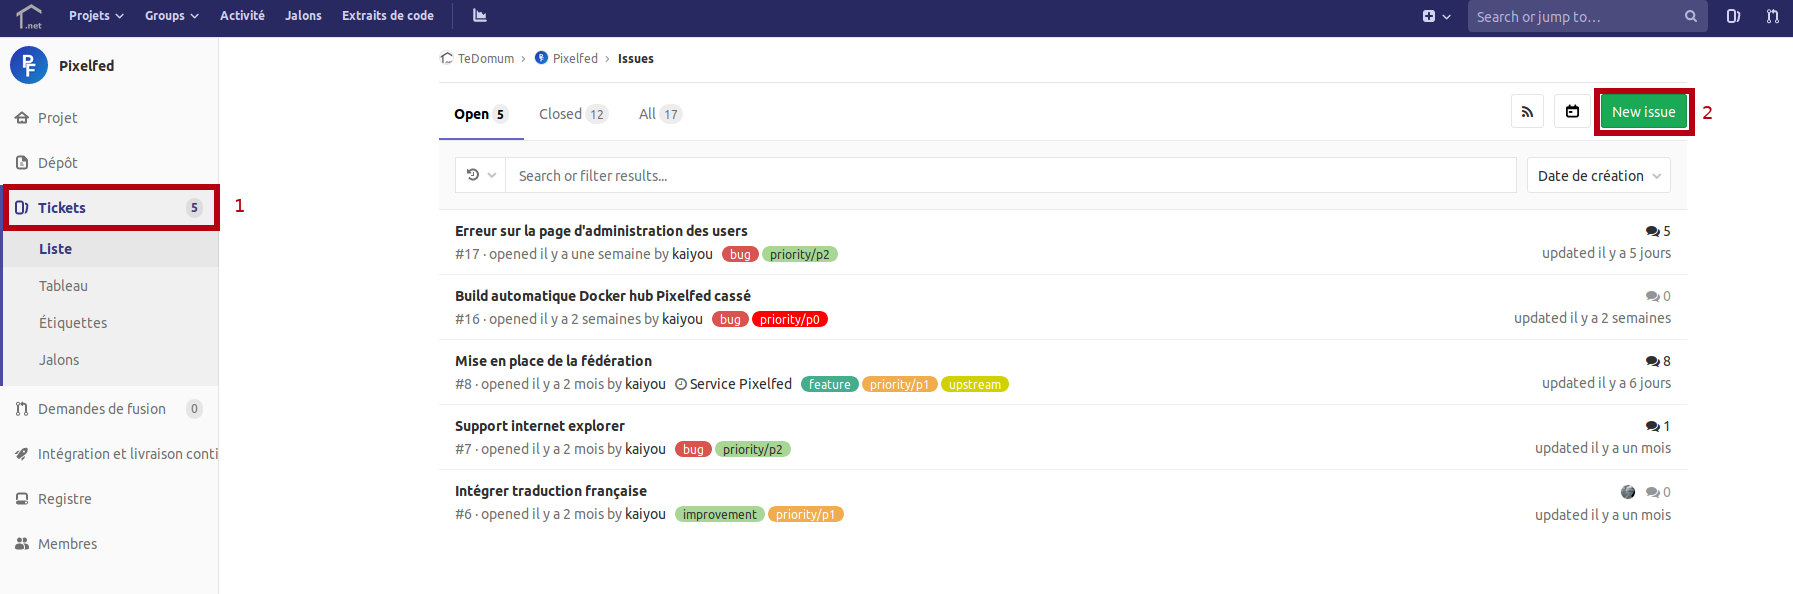Click the merge requests icon in top-right navbar
The image size is (1793, 594).
point(1772,16)
